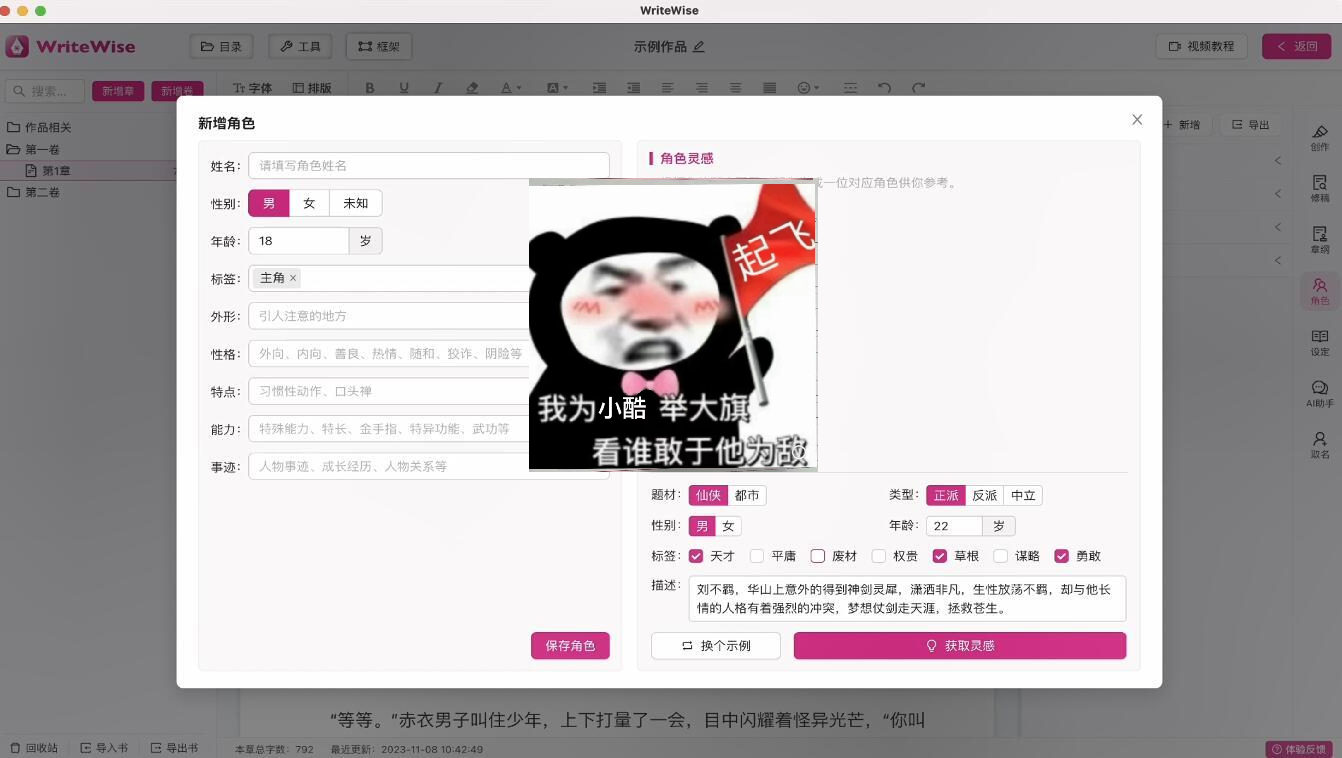This screenshot has width=1342, height=758.
Task: Justify text in toolbar
Action: point(769,88)
